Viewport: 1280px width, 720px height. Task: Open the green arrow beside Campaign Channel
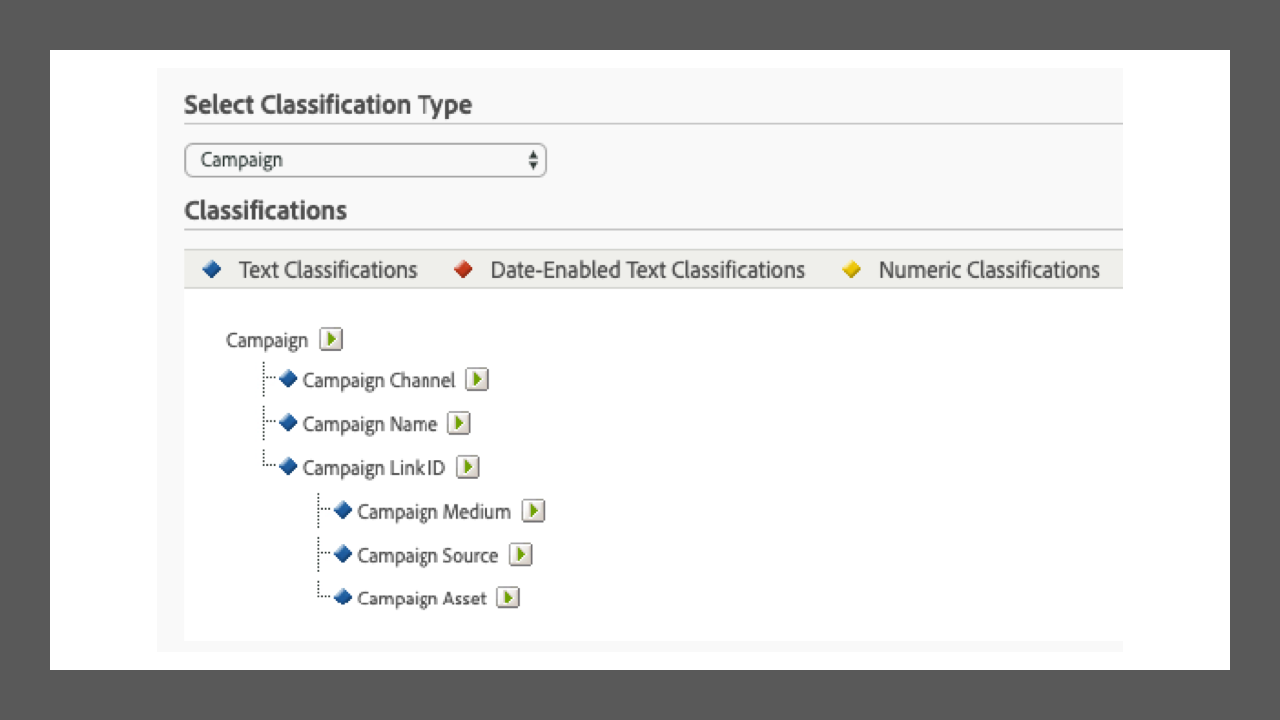point(477,379)
